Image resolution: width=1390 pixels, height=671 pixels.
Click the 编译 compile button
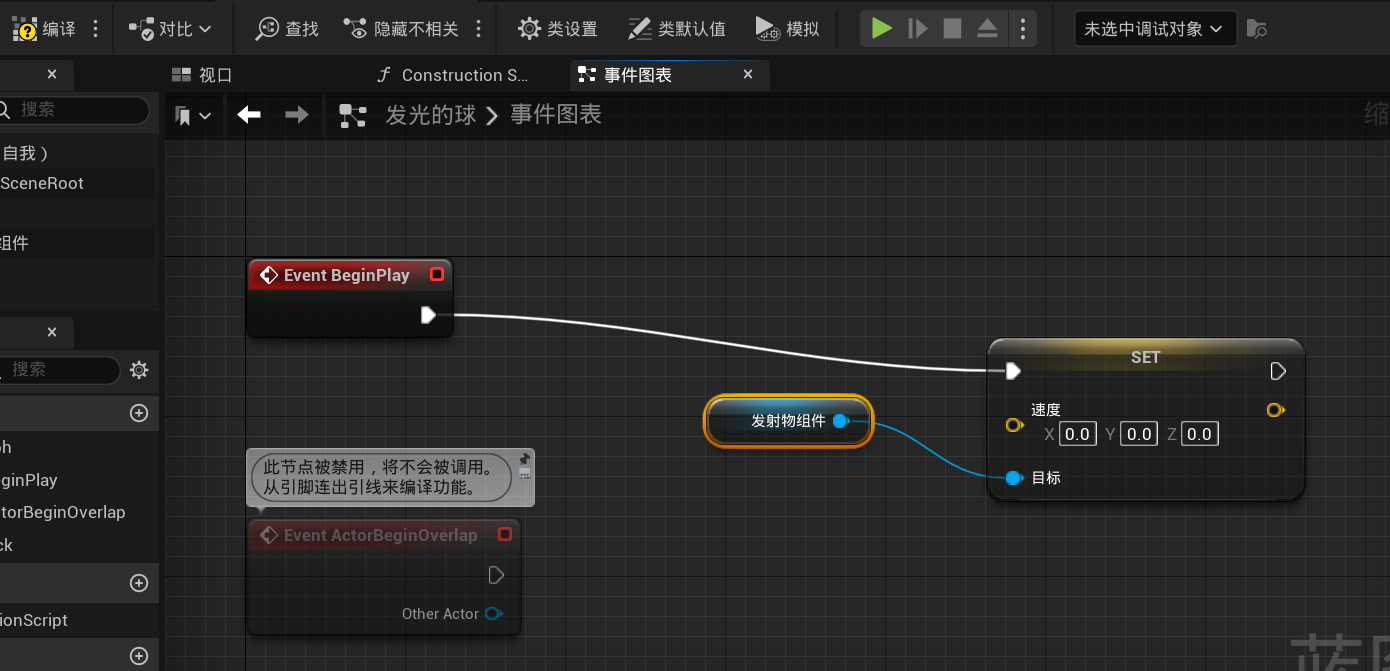[43, 29]
